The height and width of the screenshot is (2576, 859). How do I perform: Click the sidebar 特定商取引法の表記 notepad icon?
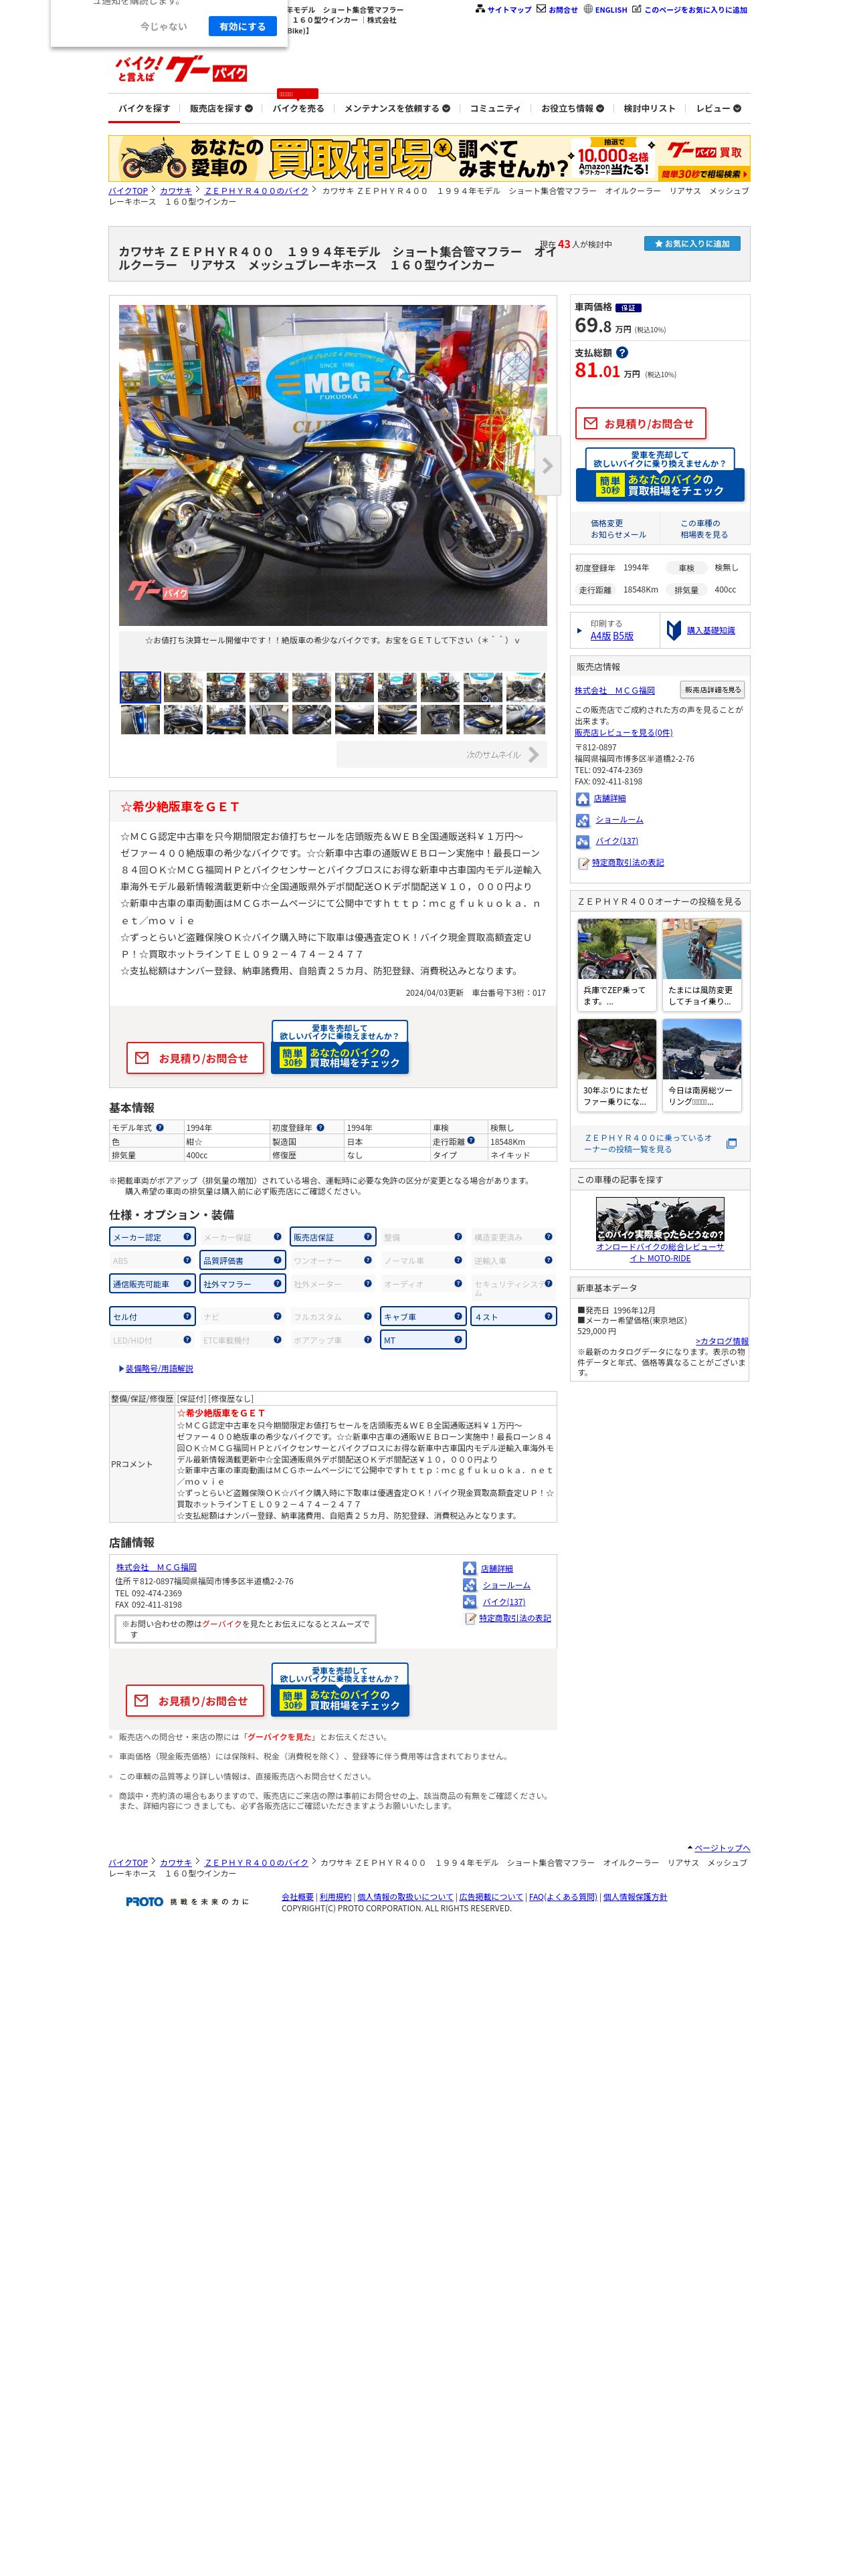[583, 863]
